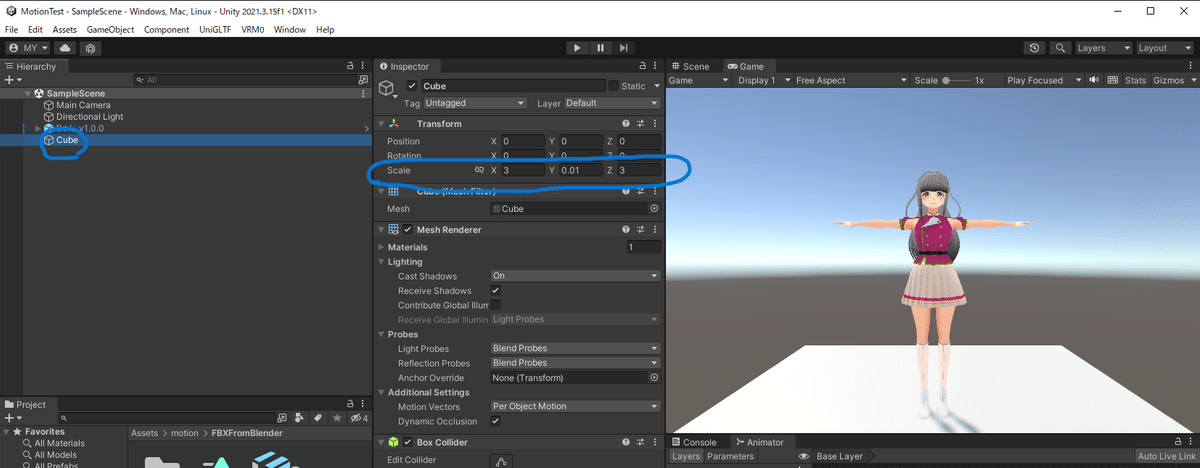Viewport: 1200px width, 468px height.
Task: Open the undo history icon
Action: (x=1034, y=48)
